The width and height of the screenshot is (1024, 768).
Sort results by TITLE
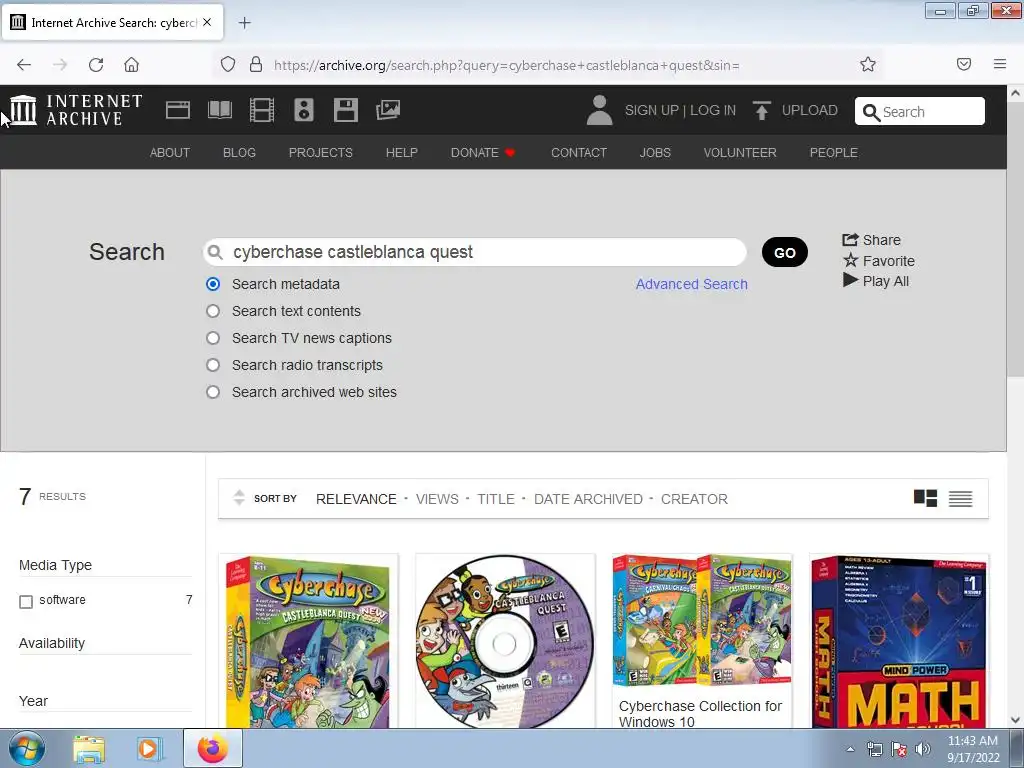[x=496, y=499]
